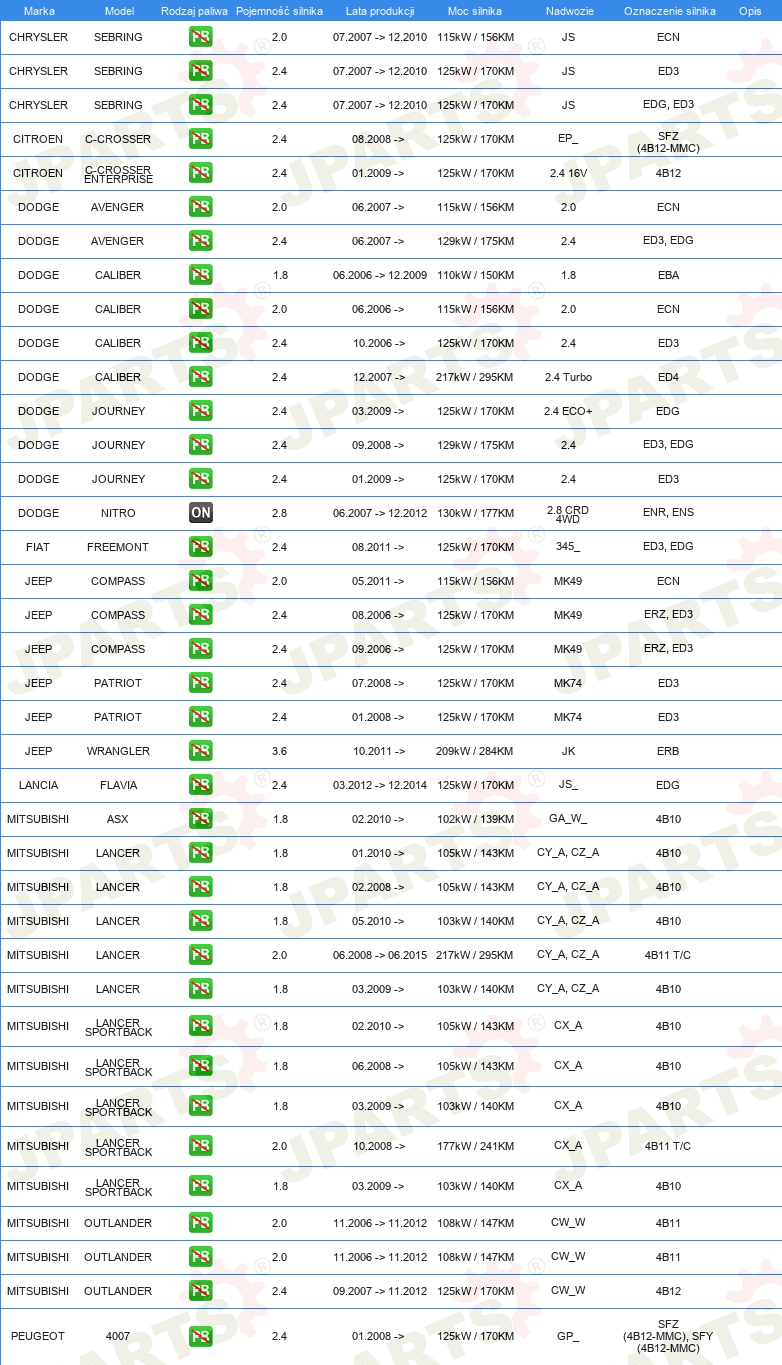The image size is (782, 1365).
Task: Select the EBA engine code cell
Action: 668,275
